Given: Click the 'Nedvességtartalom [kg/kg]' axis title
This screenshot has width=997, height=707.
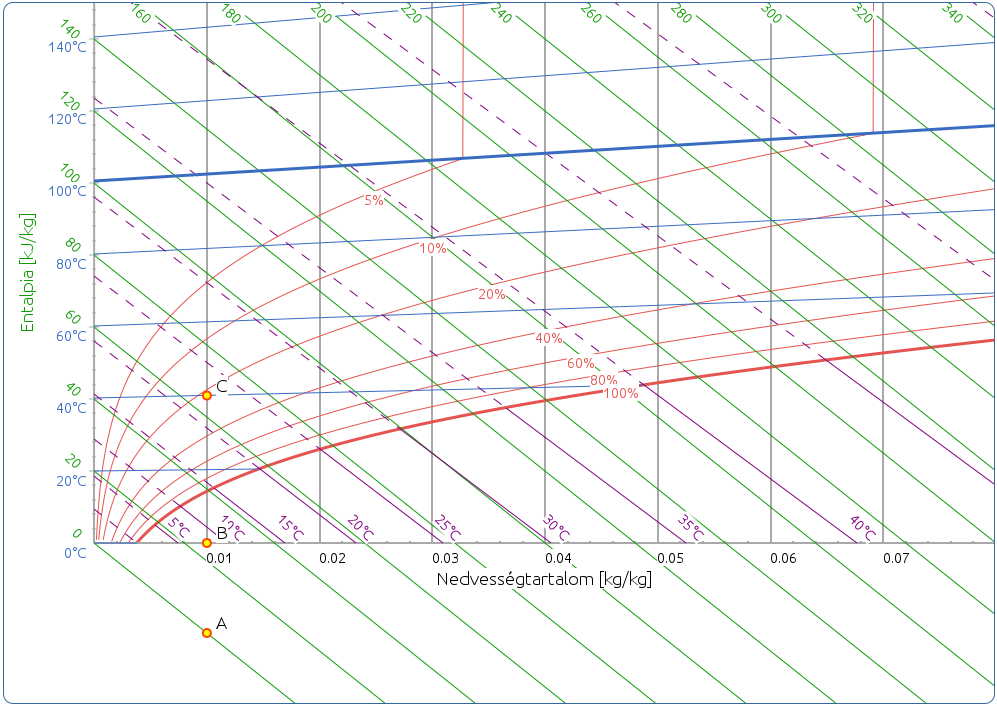Looking at the screenshot, I should point(544,579).
